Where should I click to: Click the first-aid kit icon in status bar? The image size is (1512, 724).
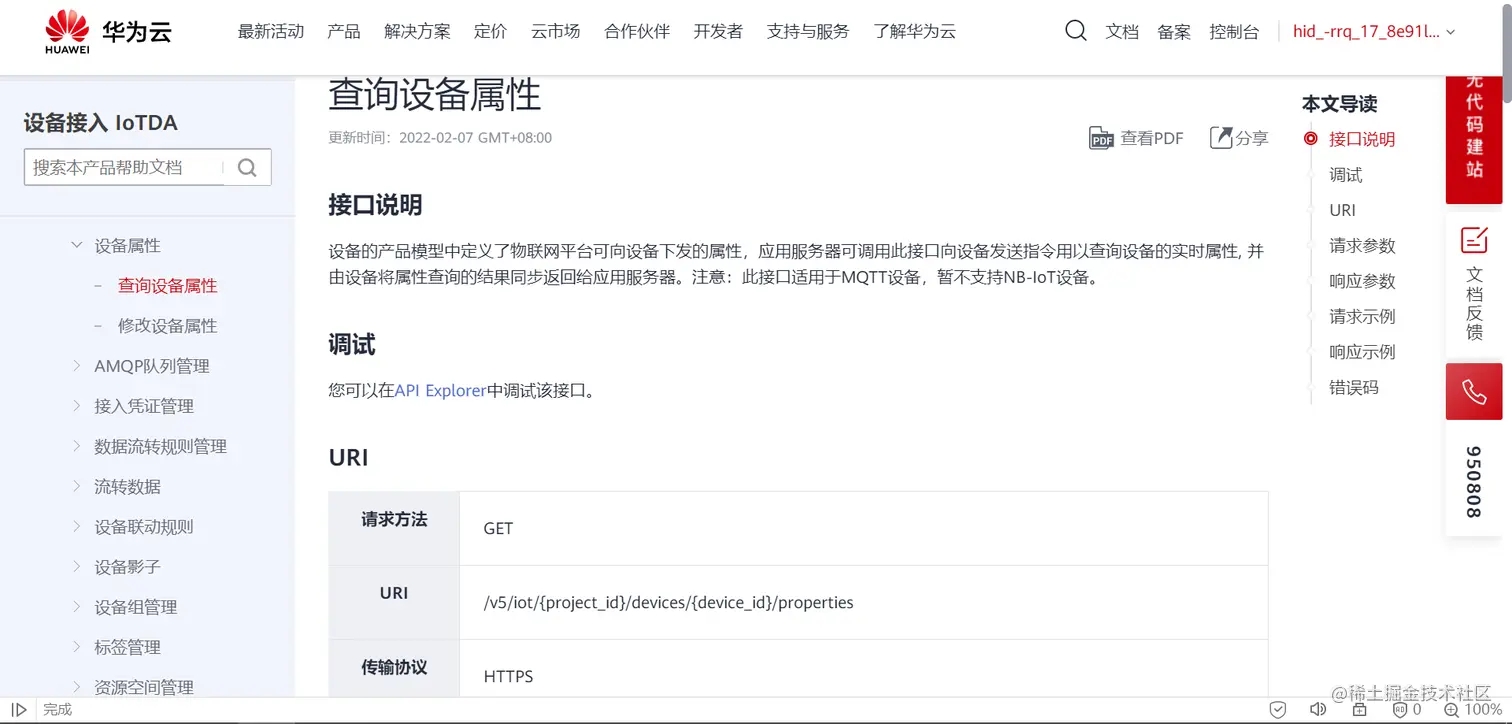(x=1359, y=710)
